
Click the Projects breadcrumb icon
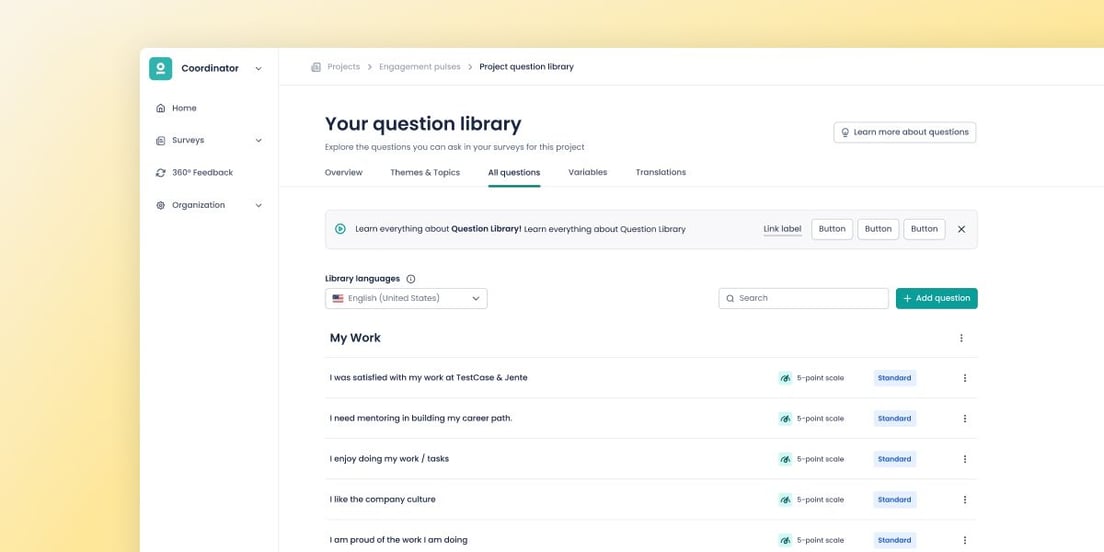point(316,67)
